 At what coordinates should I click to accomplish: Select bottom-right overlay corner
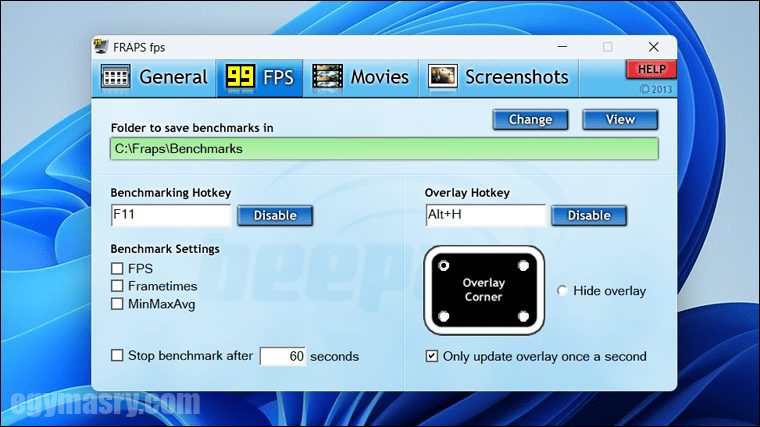click(523, 316)
